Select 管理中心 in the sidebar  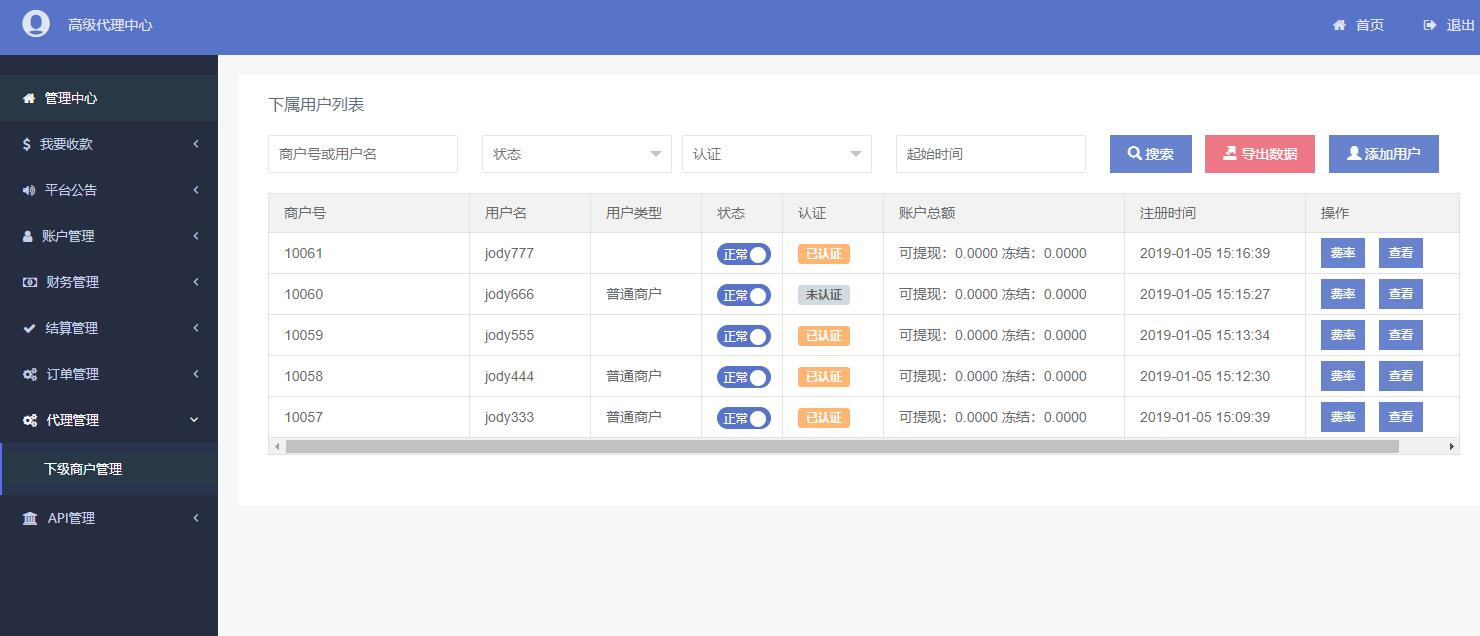click(x=71, y=98)
